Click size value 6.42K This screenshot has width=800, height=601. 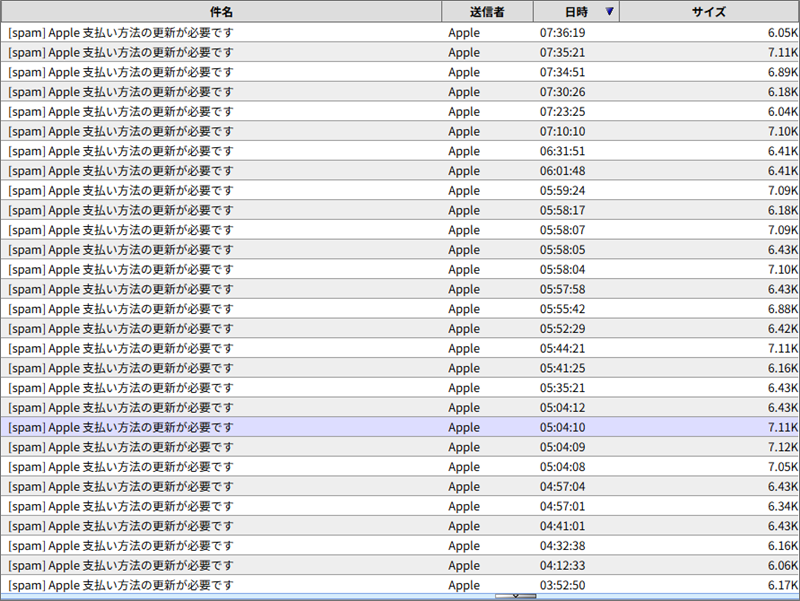(x=783, y=329)
